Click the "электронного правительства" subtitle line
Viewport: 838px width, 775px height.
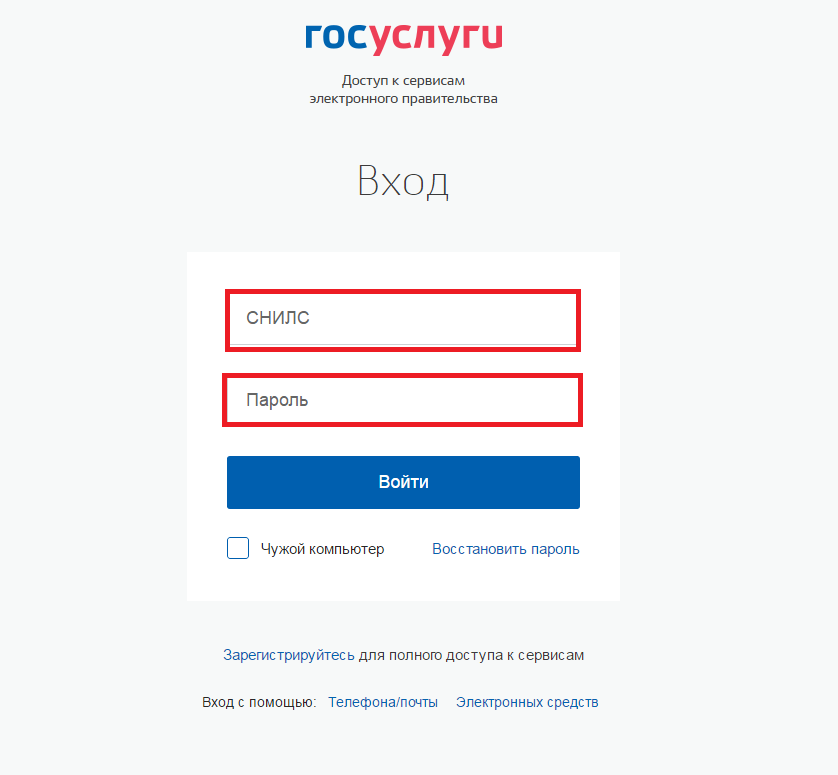pyautogui.click(x=404, y=99)
